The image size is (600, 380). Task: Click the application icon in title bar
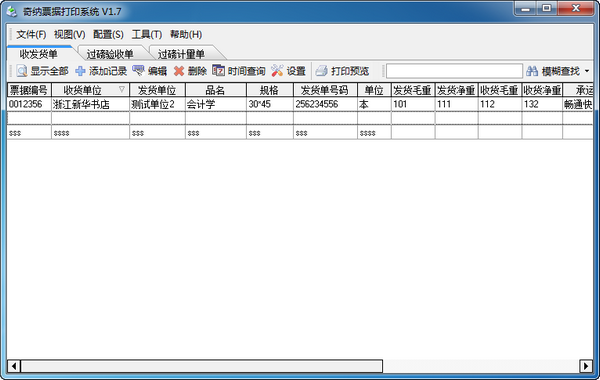[x=12, y=12]
